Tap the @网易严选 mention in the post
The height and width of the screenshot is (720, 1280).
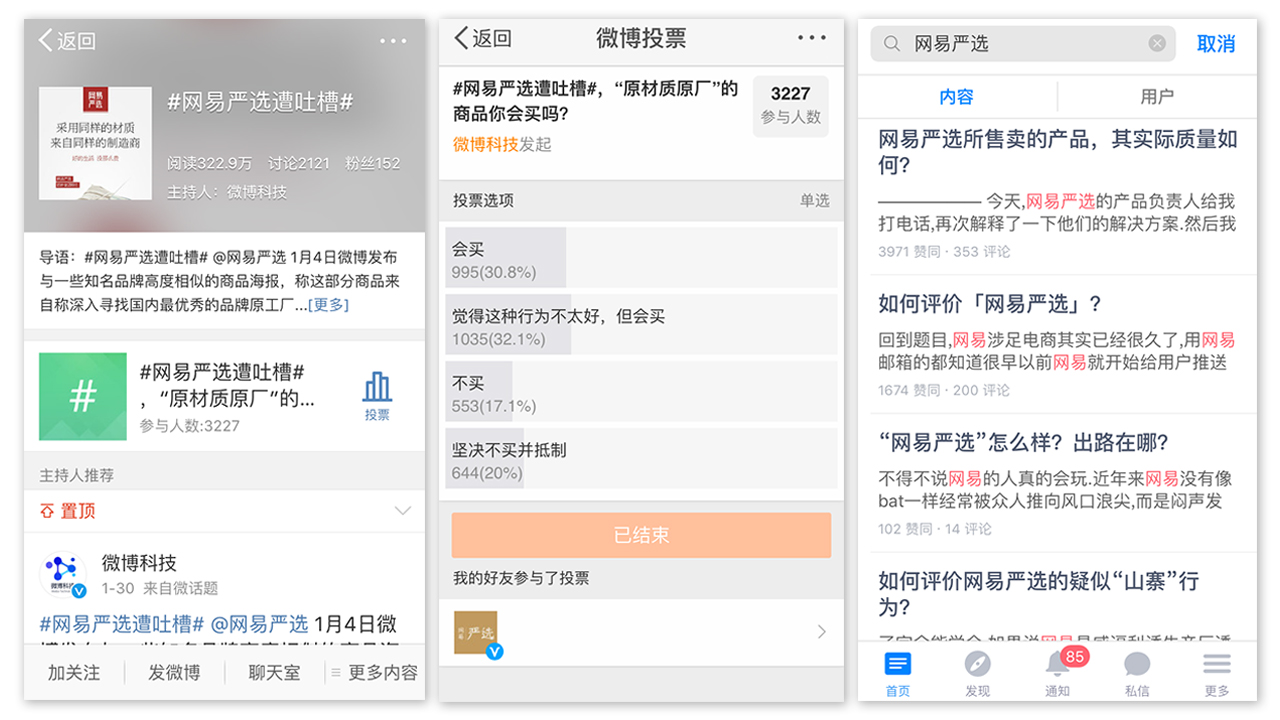(259, 624)
